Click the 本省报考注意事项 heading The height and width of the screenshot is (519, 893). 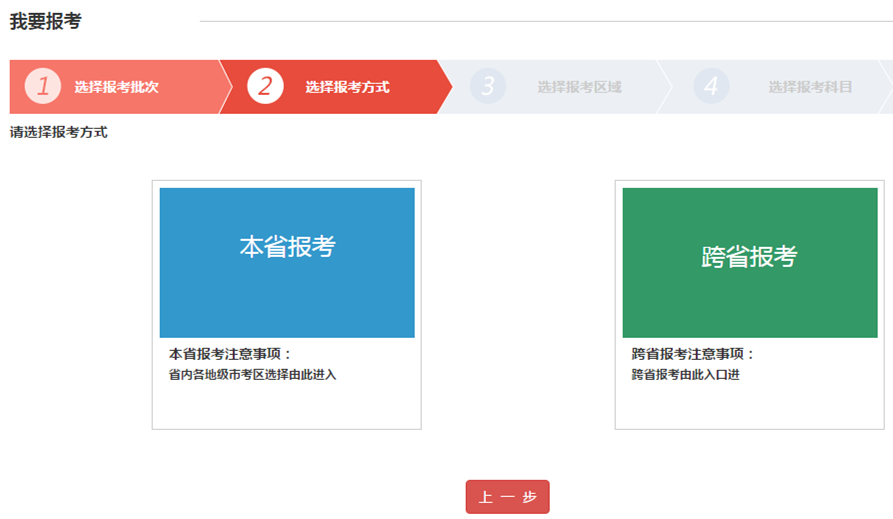point(230,354)
